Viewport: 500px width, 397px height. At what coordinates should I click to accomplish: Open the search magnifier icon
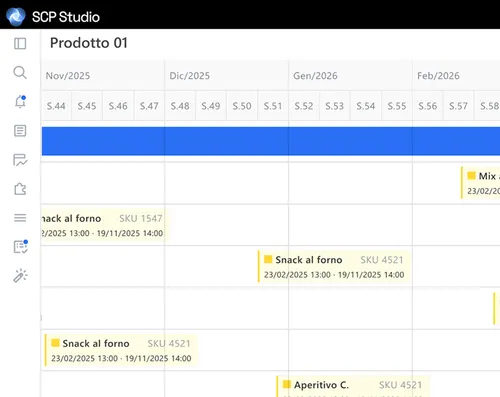20,72
